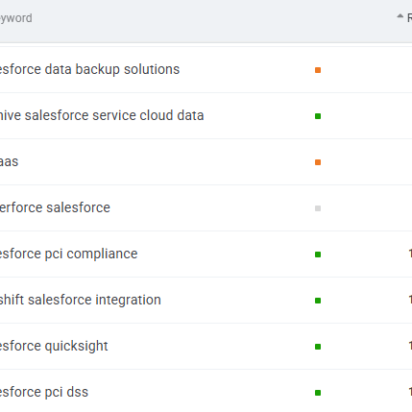This screenshot has height=412, width=412.
Task: Click the Keyword column header
Action: click(16, 18)
